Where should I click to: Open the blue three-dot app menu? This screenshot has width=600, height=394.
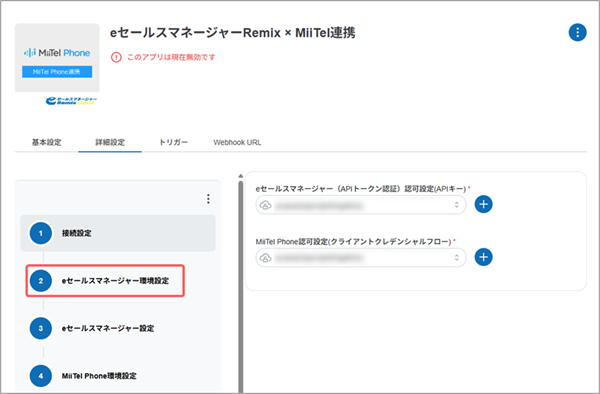click(577, 33)
